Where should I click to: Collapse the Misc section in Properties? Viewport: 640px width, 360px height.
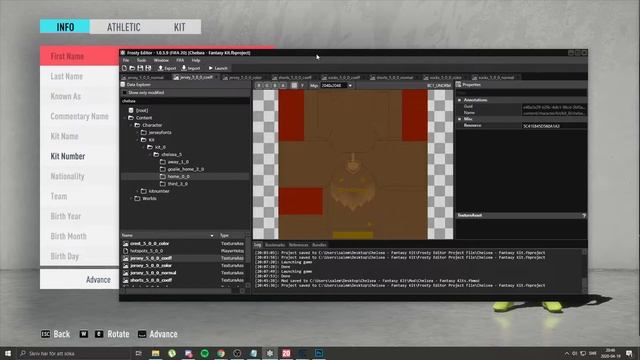459,119
